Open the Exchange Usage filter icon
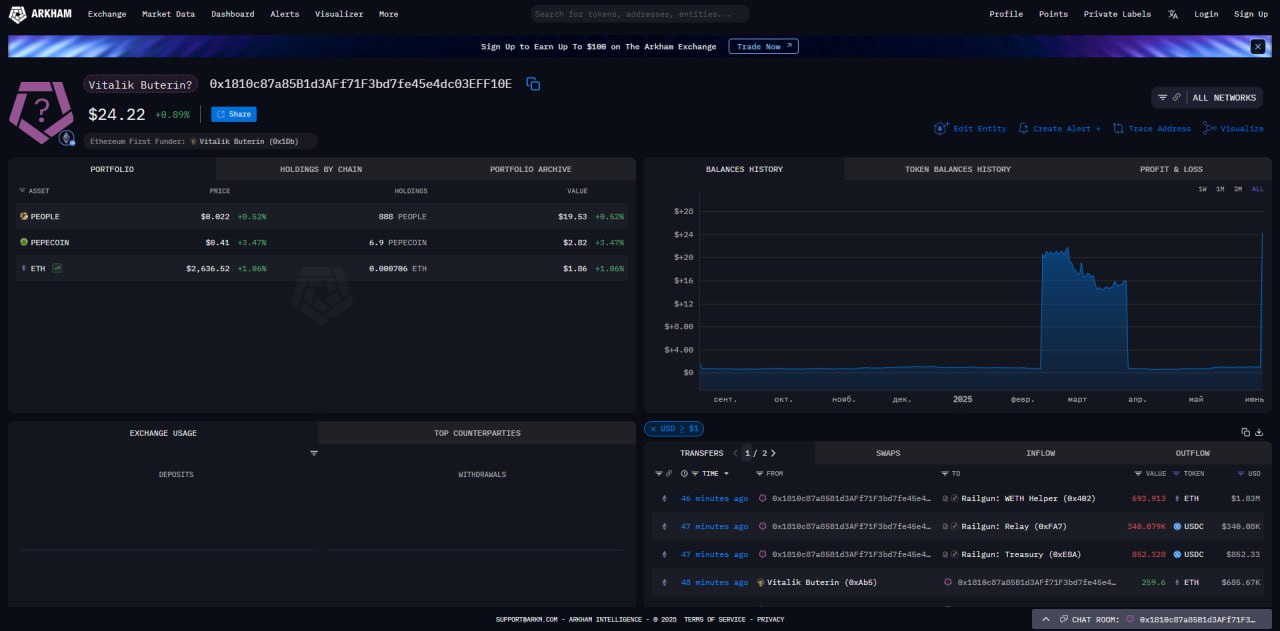This screenshot has width=1280, height=631. coord(314,453)
